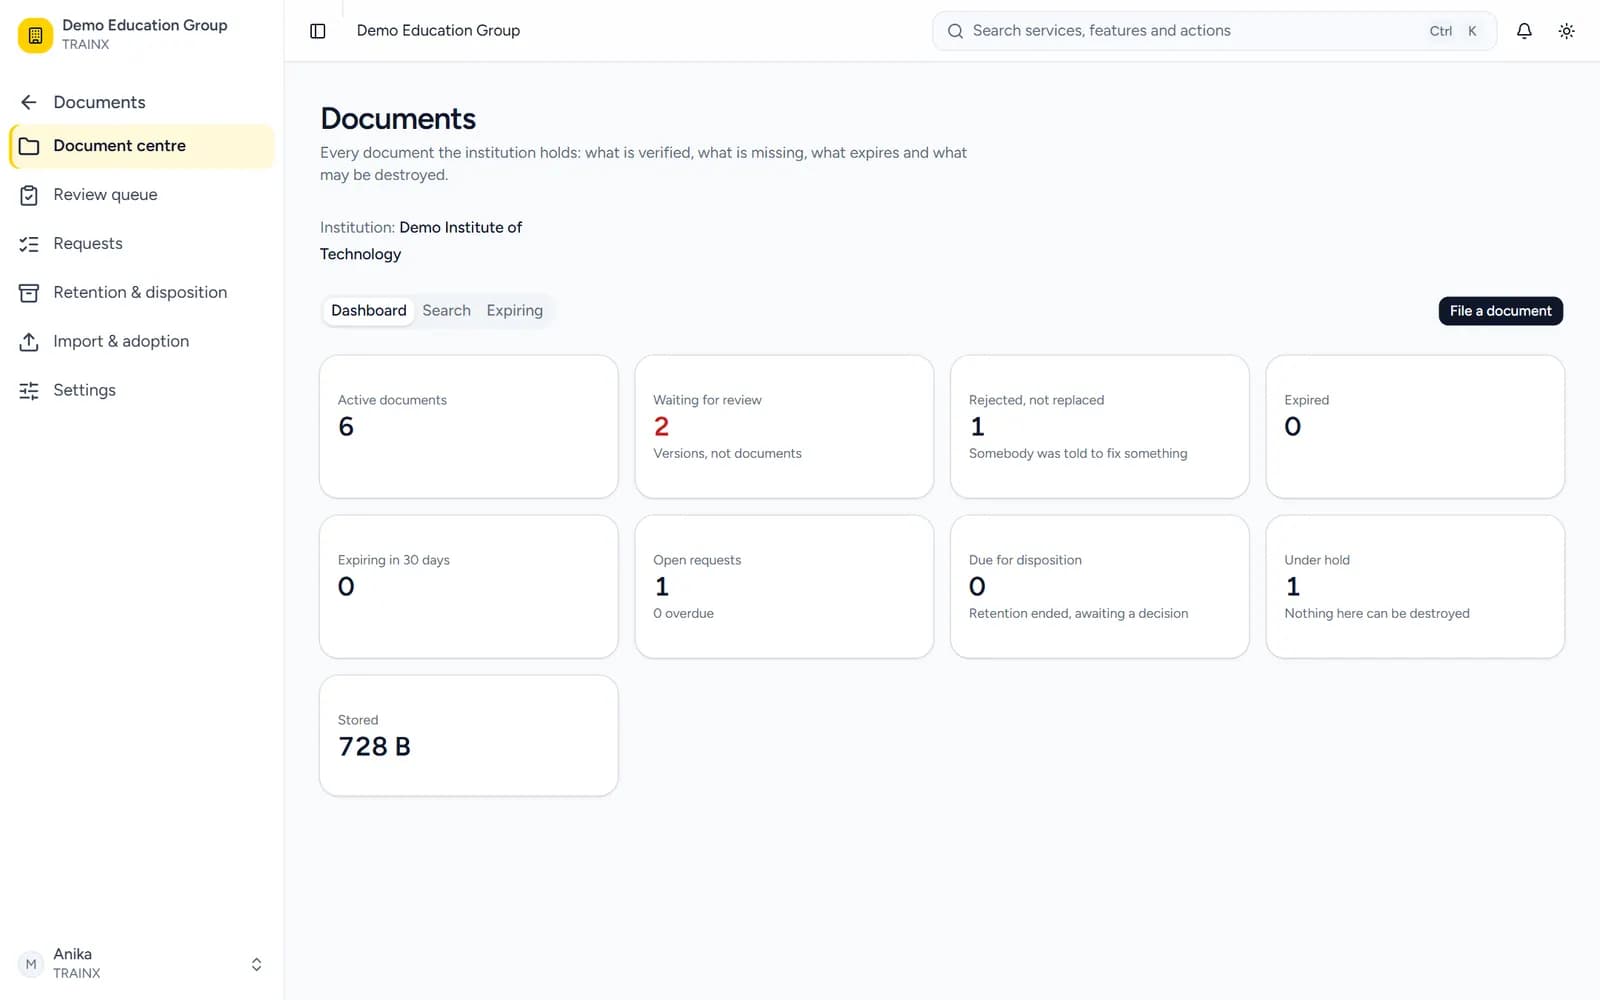Open the Review queue clipboard icon

[29, 195]
